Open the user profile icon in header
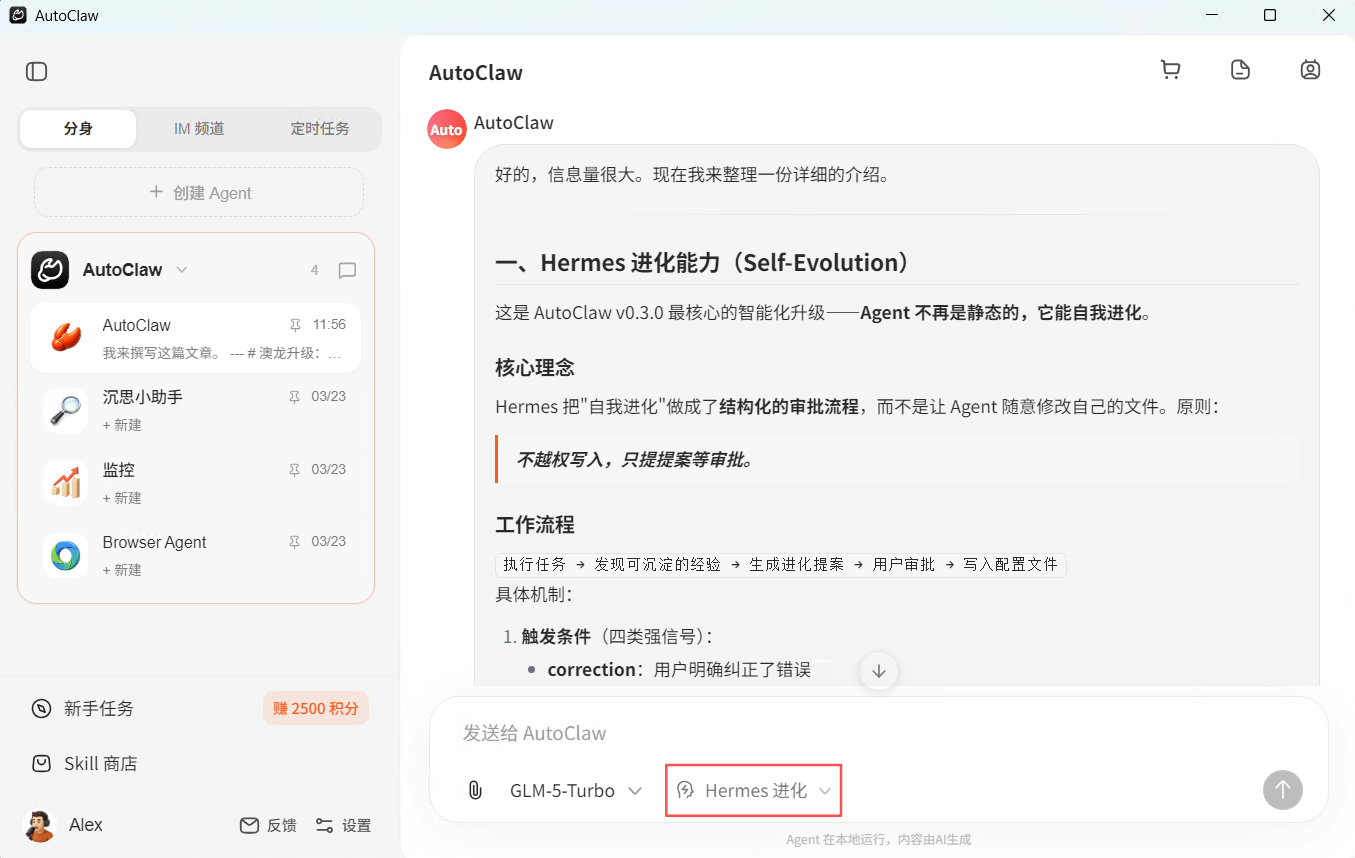 pos(1310,70)
